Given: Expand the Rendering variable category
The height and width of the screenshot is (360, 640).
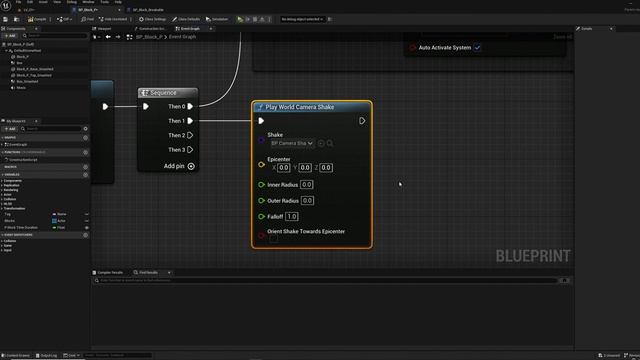Looking at the screenshot, I should 2,190.
